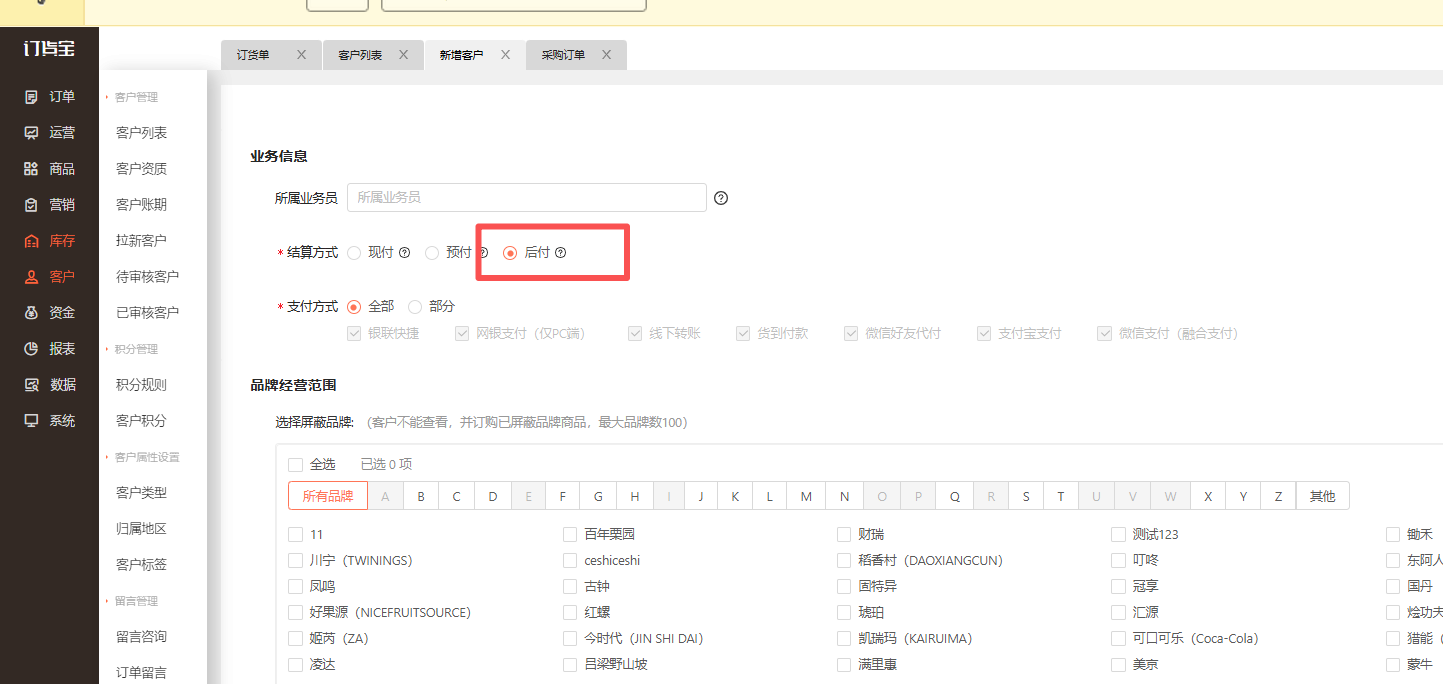Select 现付 settlement method
The image size is (1443, 684).
tap(354, 253)
